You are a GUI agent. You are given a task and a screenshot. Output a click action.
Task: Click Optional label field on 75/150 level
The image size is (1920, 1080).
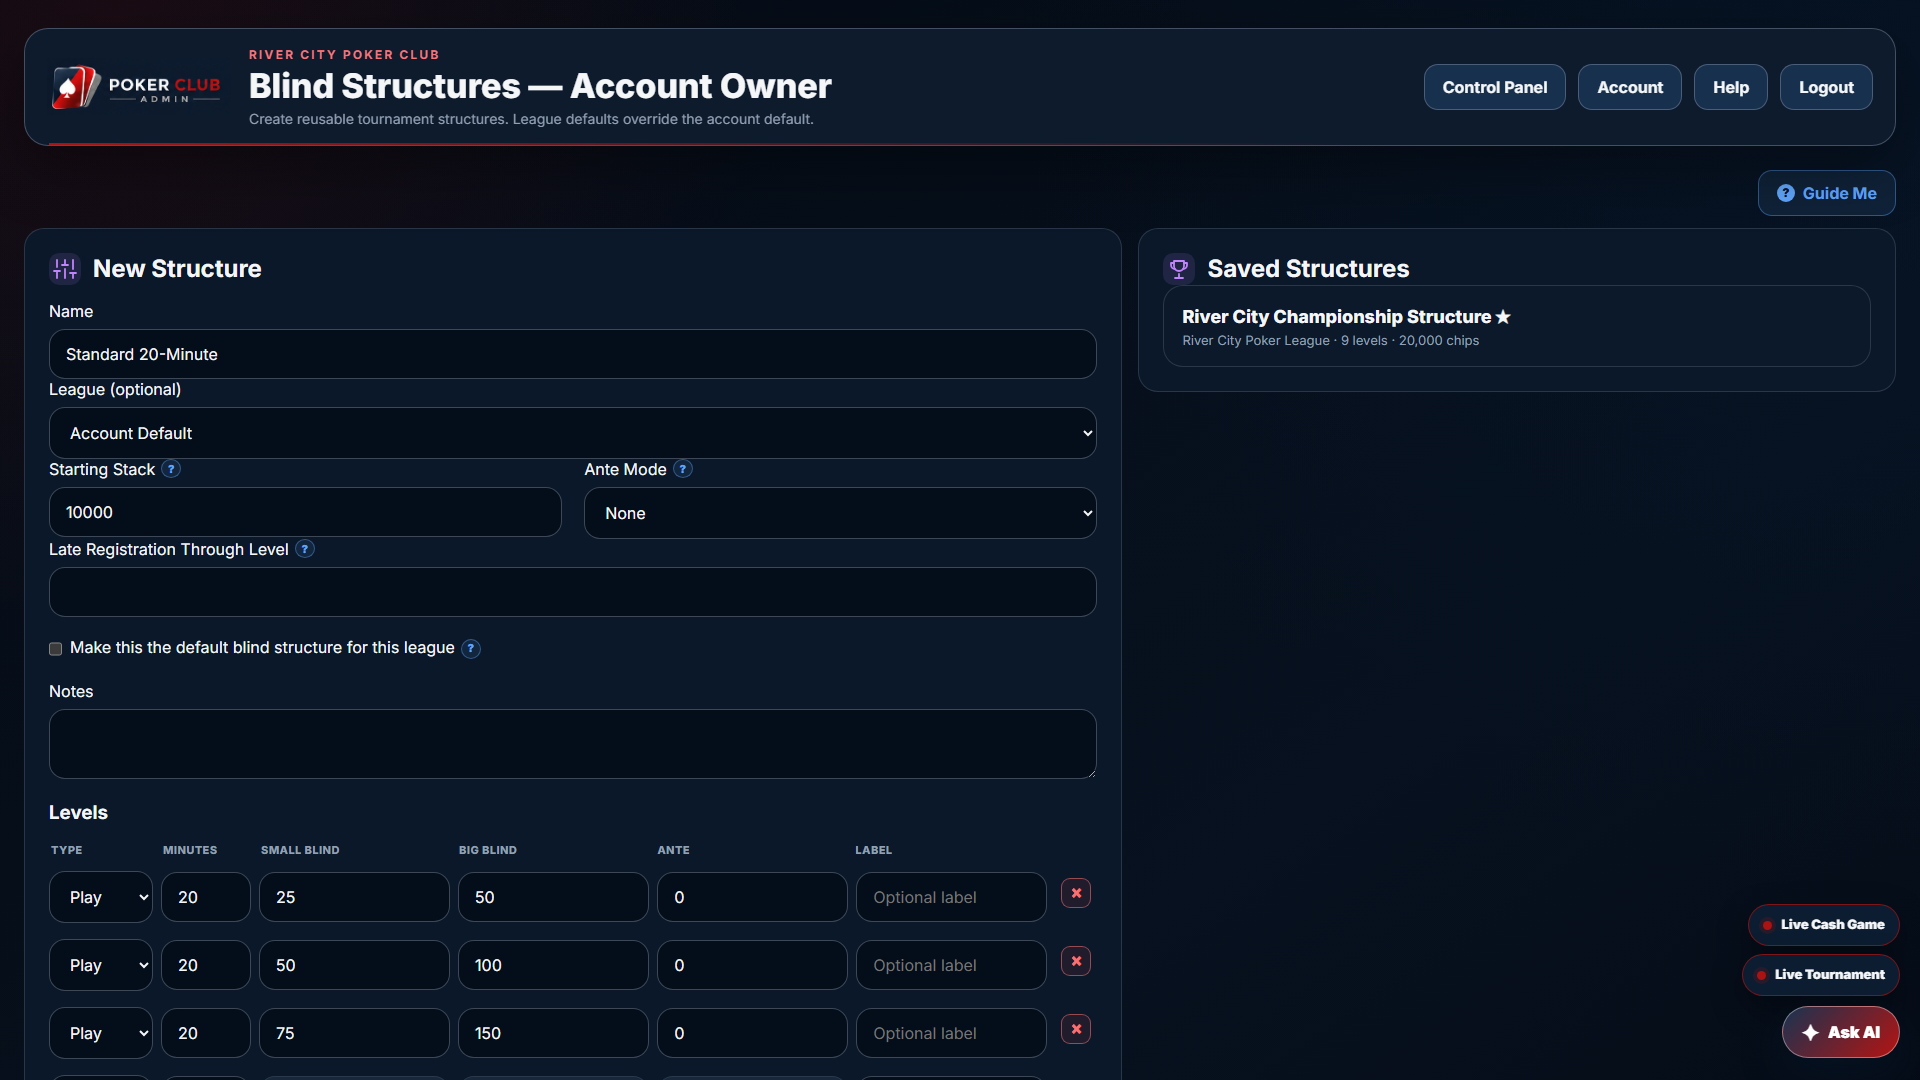951,1033
